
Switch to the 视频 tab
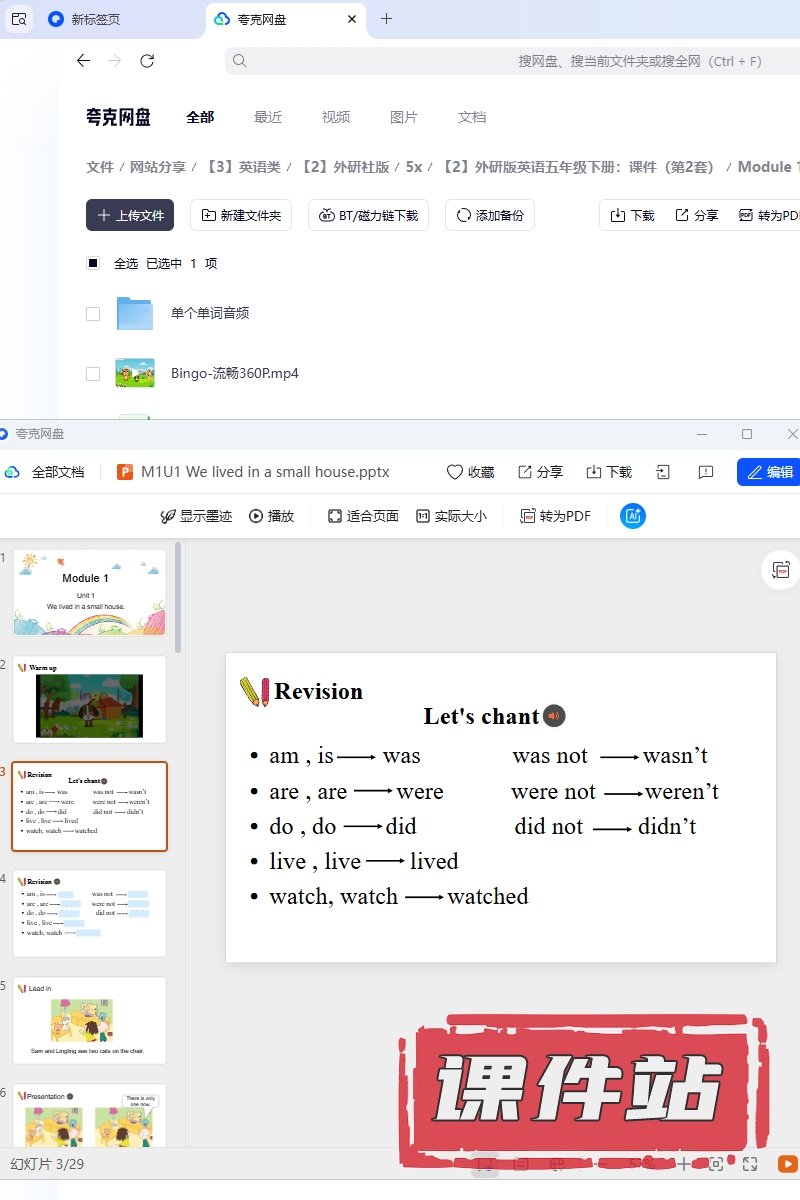point(336,117)
